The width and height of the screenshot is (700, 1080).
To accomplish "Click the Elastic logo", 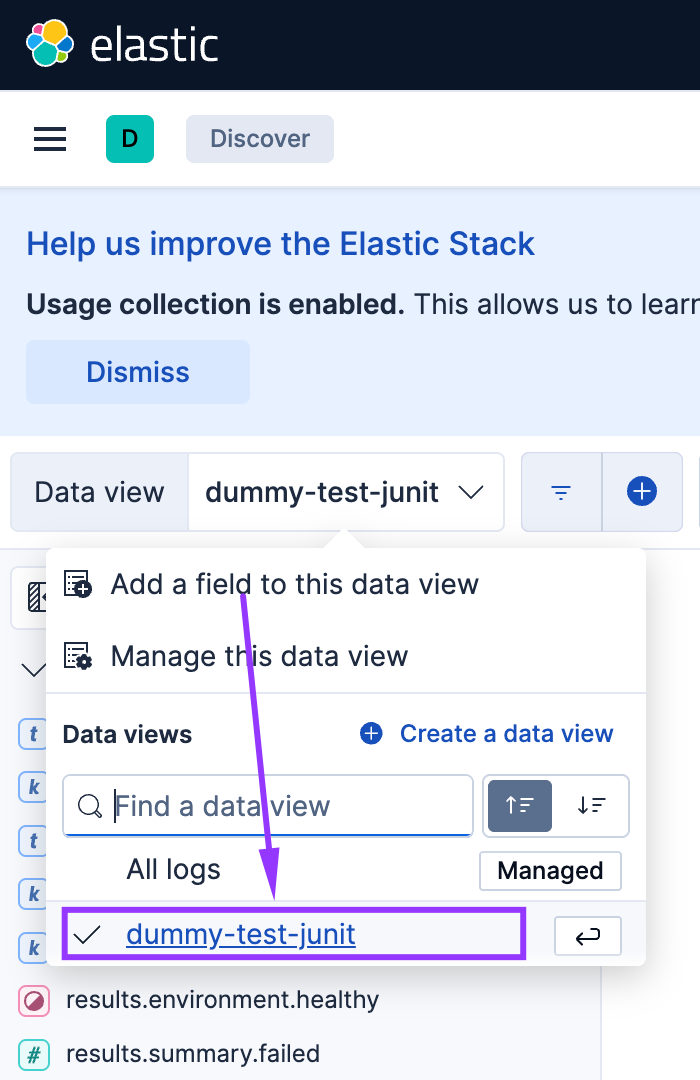I will pyautogui.click(x=122, y=44).
